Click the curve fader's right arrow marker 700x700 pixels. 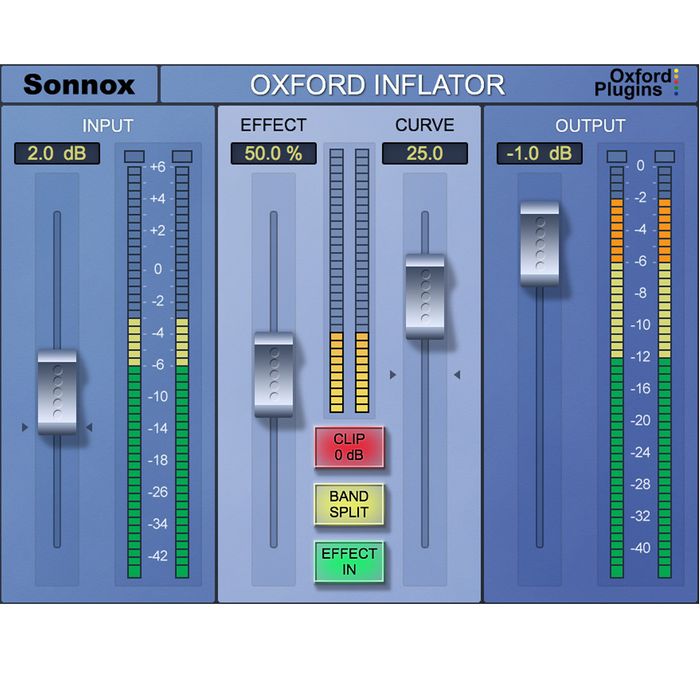click(457, 375)
